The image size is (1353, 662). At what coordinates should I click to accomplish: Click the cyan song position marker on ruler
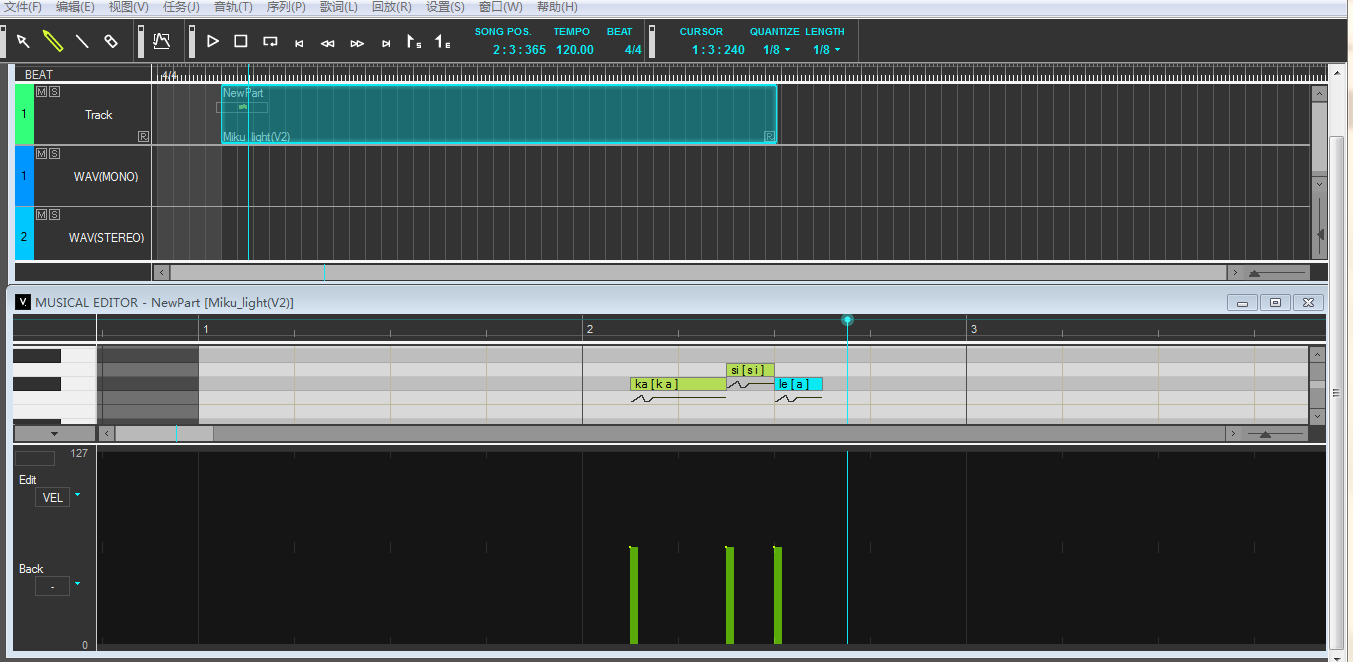847,320
